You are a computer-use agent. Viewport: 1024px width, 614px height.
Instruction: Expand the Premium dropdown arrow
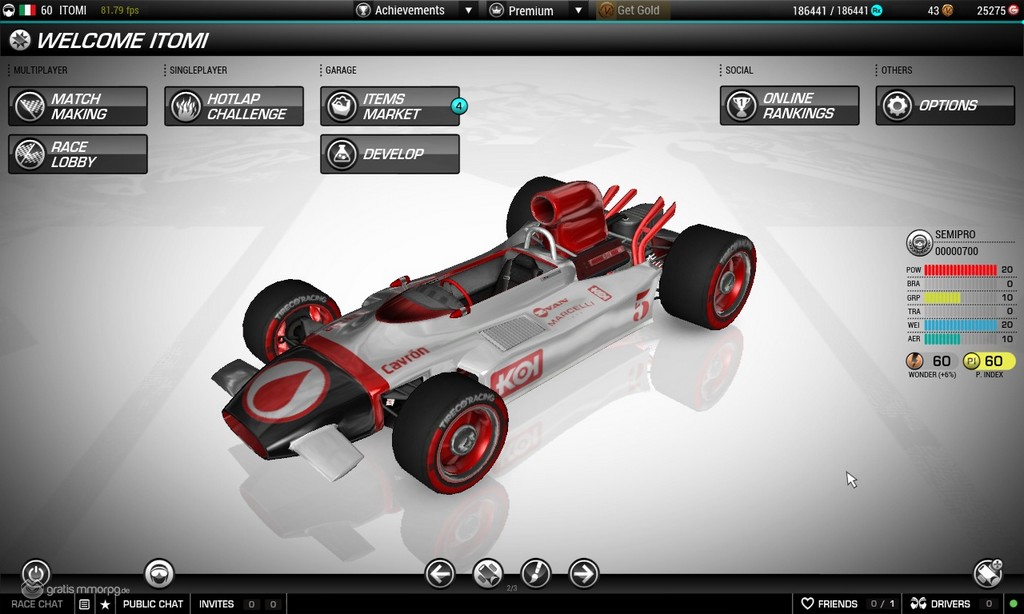576,10
